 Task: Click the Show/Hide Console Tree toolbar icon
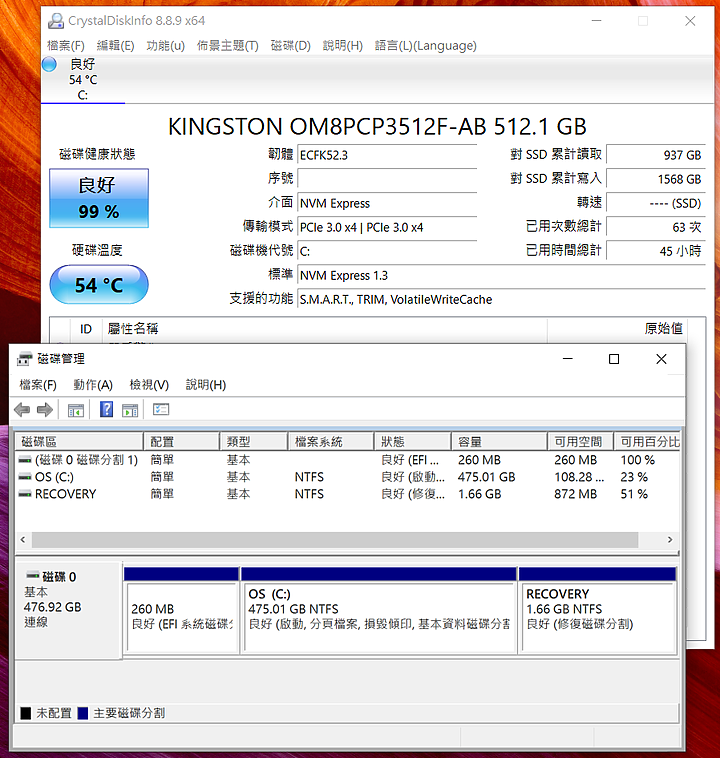(76, 410)
